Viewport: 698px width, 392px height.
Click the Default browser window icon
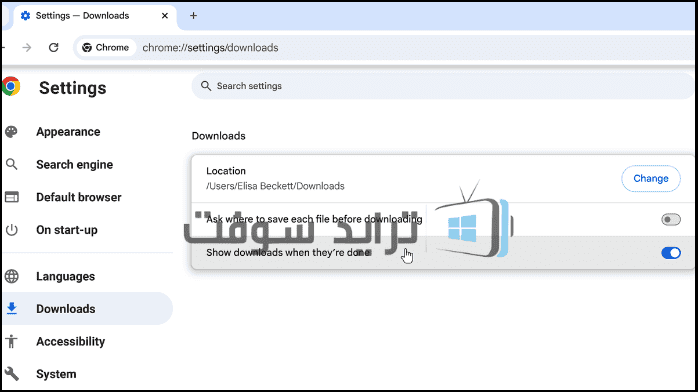(x=12, y=197)
